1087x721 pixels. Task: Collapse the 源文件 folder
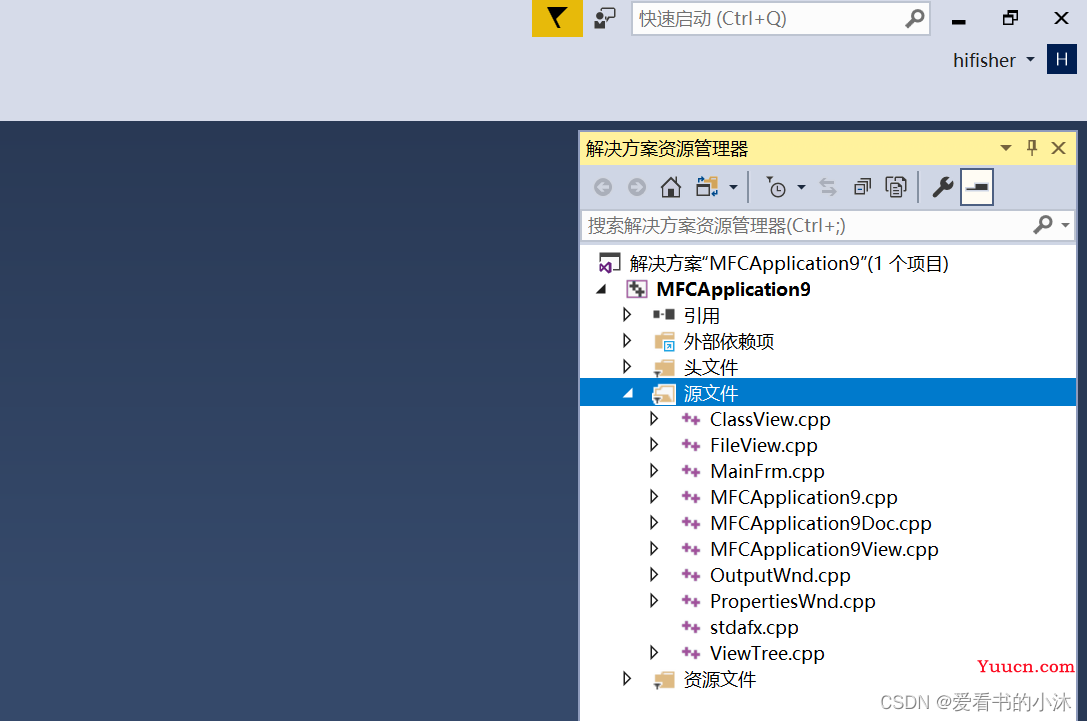point(628,393)
